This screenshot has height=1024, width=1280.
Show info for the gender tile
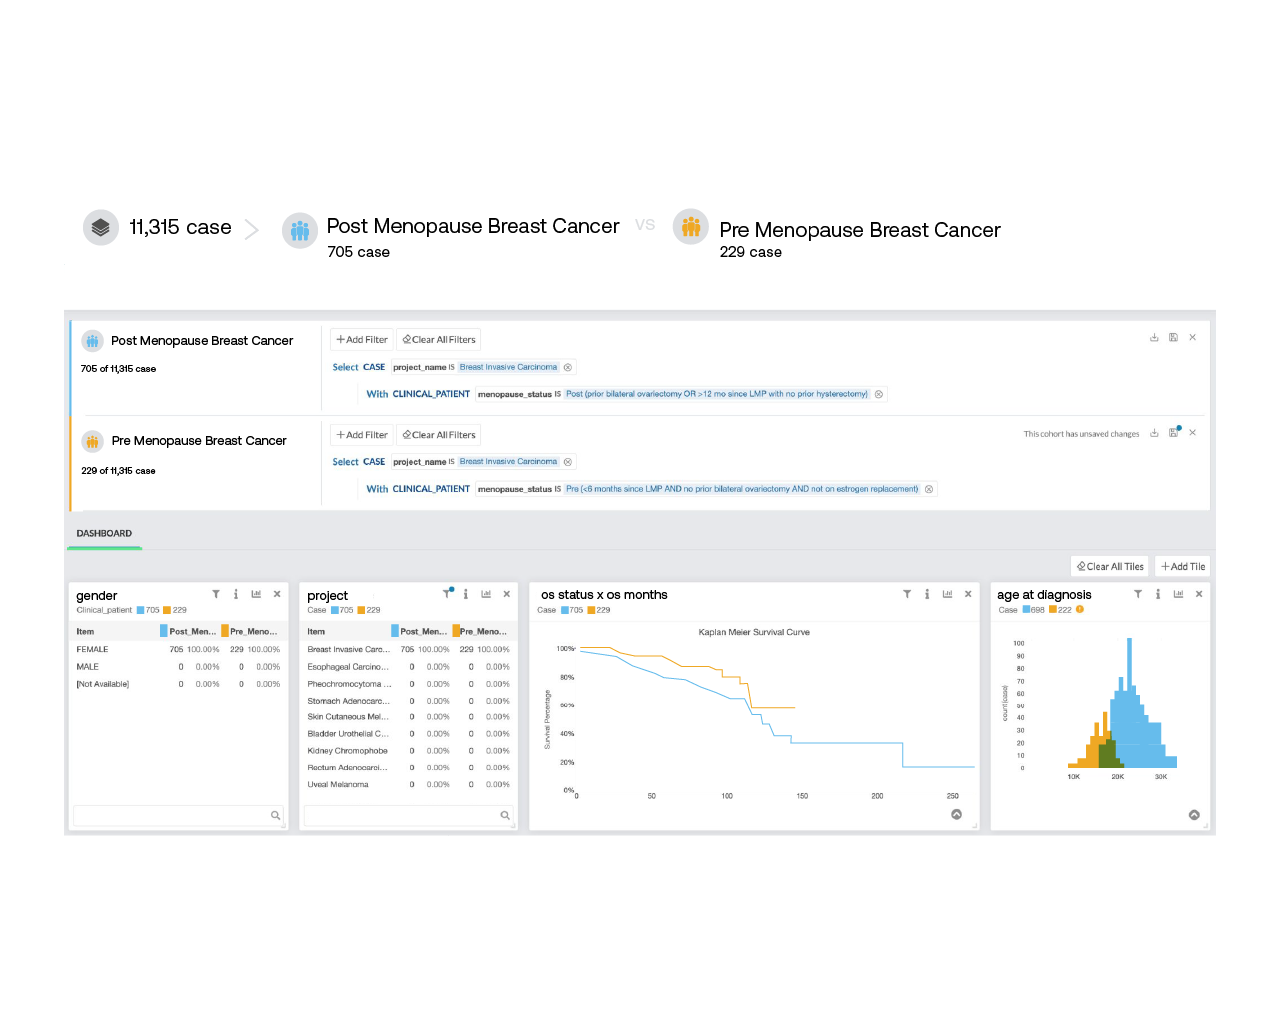click(236, 594)
